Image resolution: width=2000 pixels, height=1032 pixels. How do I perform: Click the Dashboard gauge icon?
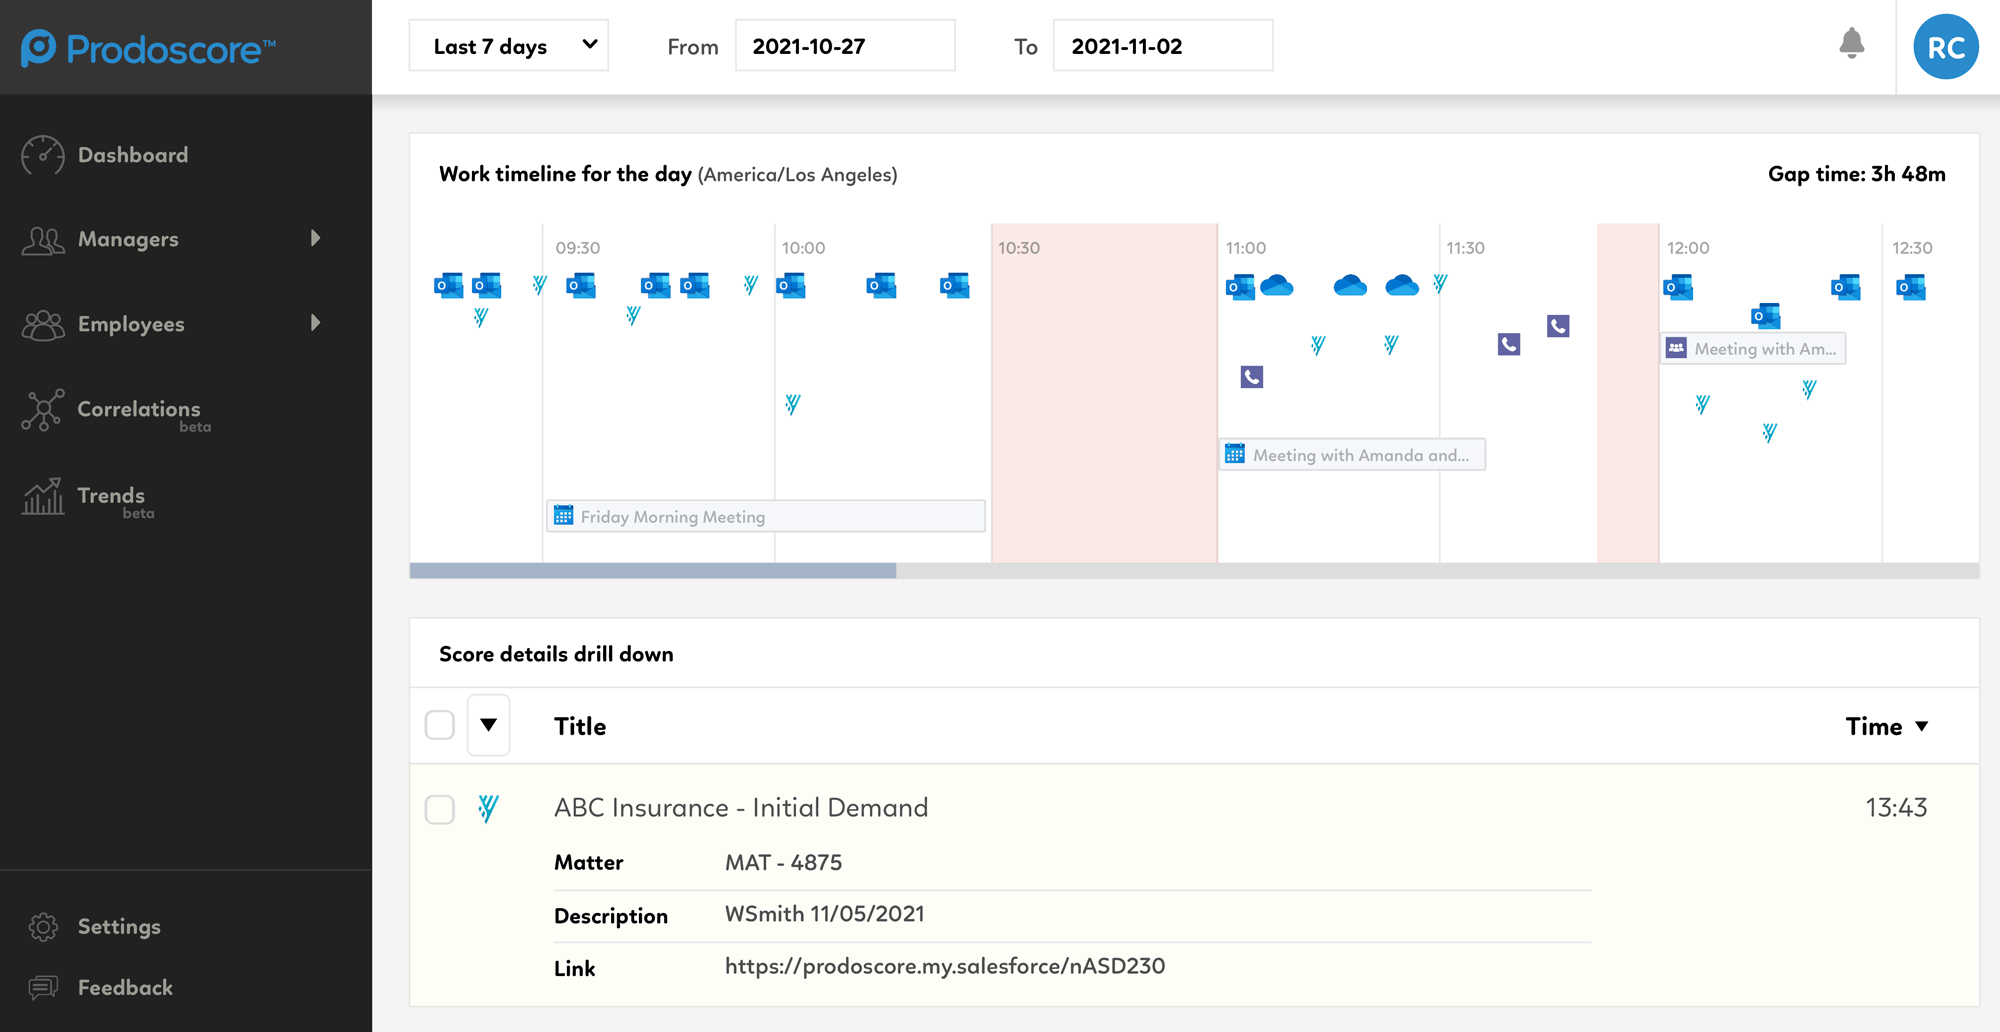click(x=43, y=155)
